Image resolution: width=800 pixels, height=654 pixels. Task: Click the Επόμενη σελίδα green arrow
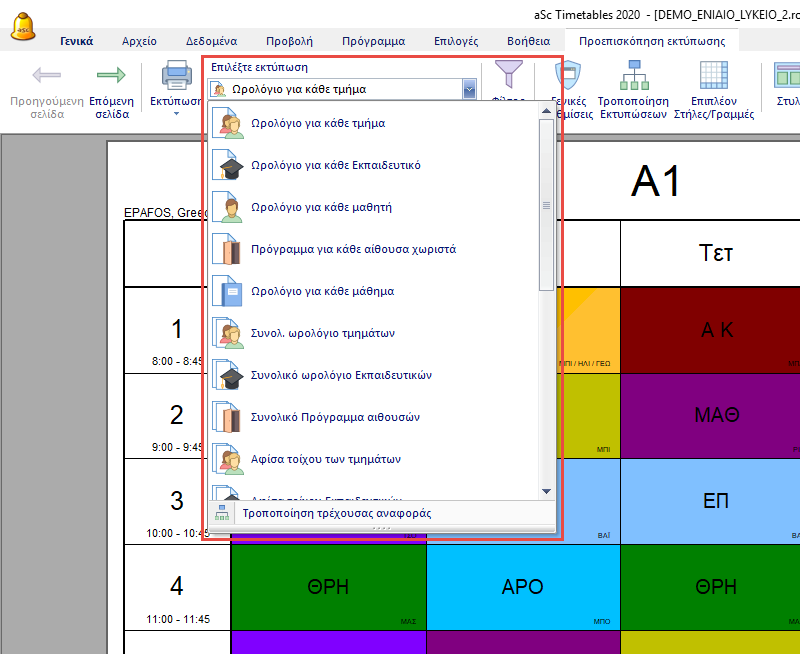111,76
